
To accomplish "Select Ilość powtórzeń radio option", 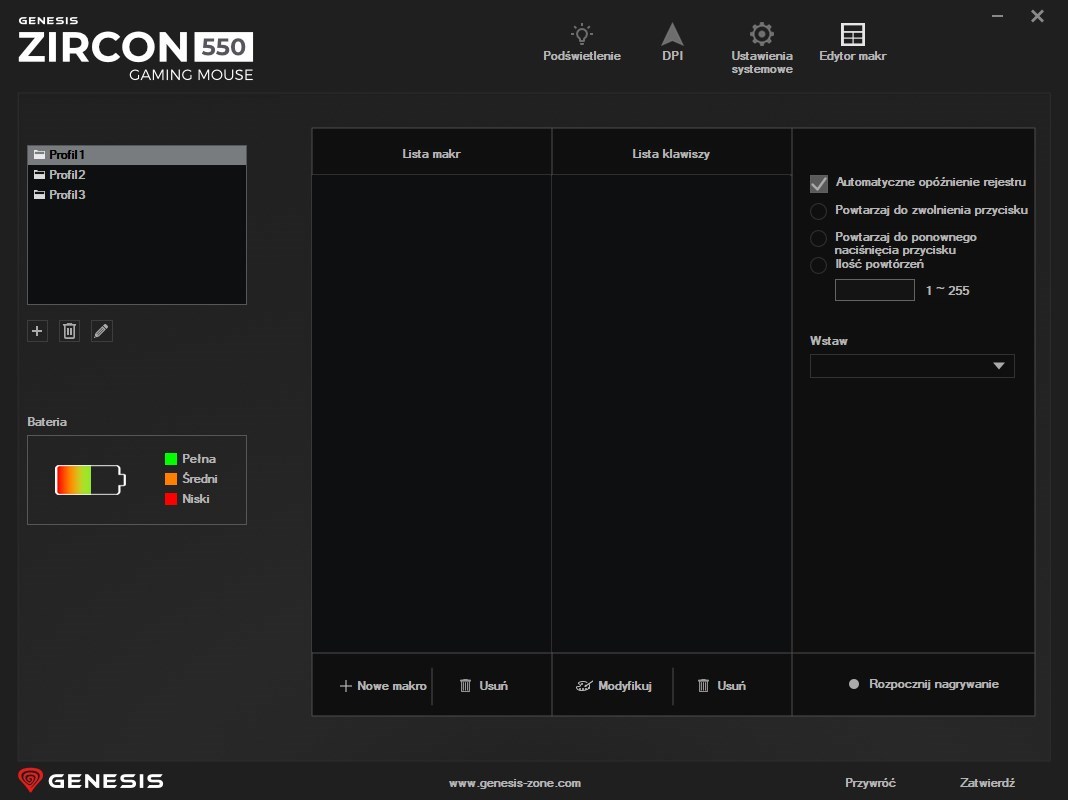I will (x=819, y=265).
